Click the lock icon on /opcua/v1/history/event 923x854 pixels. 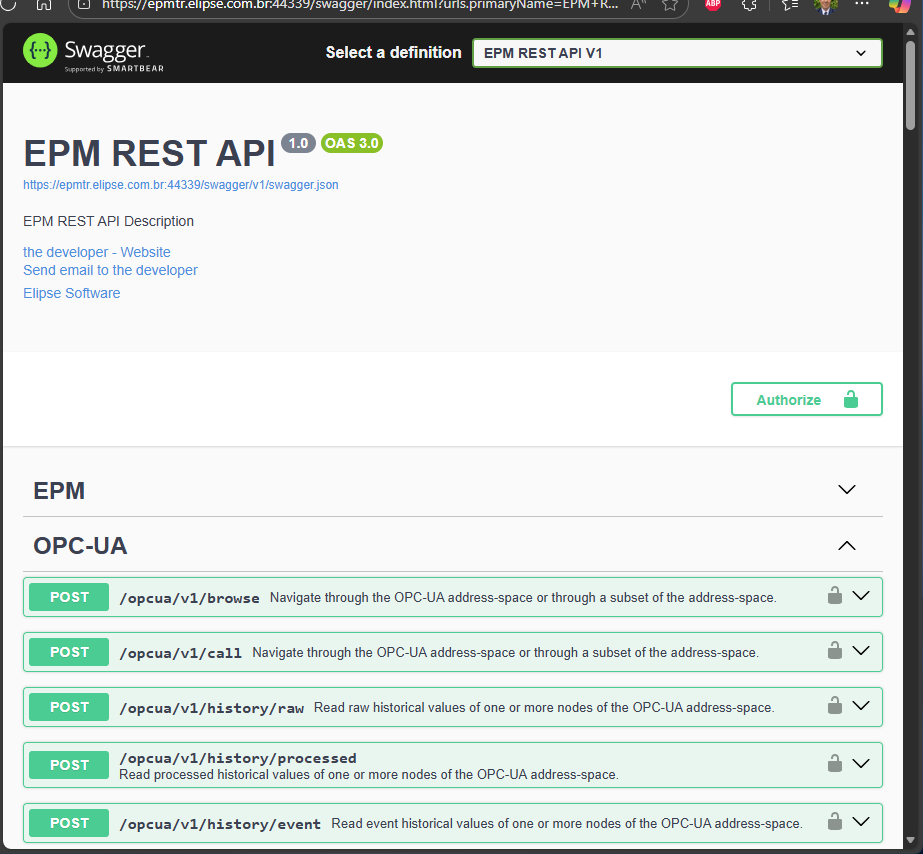(834, 822)
